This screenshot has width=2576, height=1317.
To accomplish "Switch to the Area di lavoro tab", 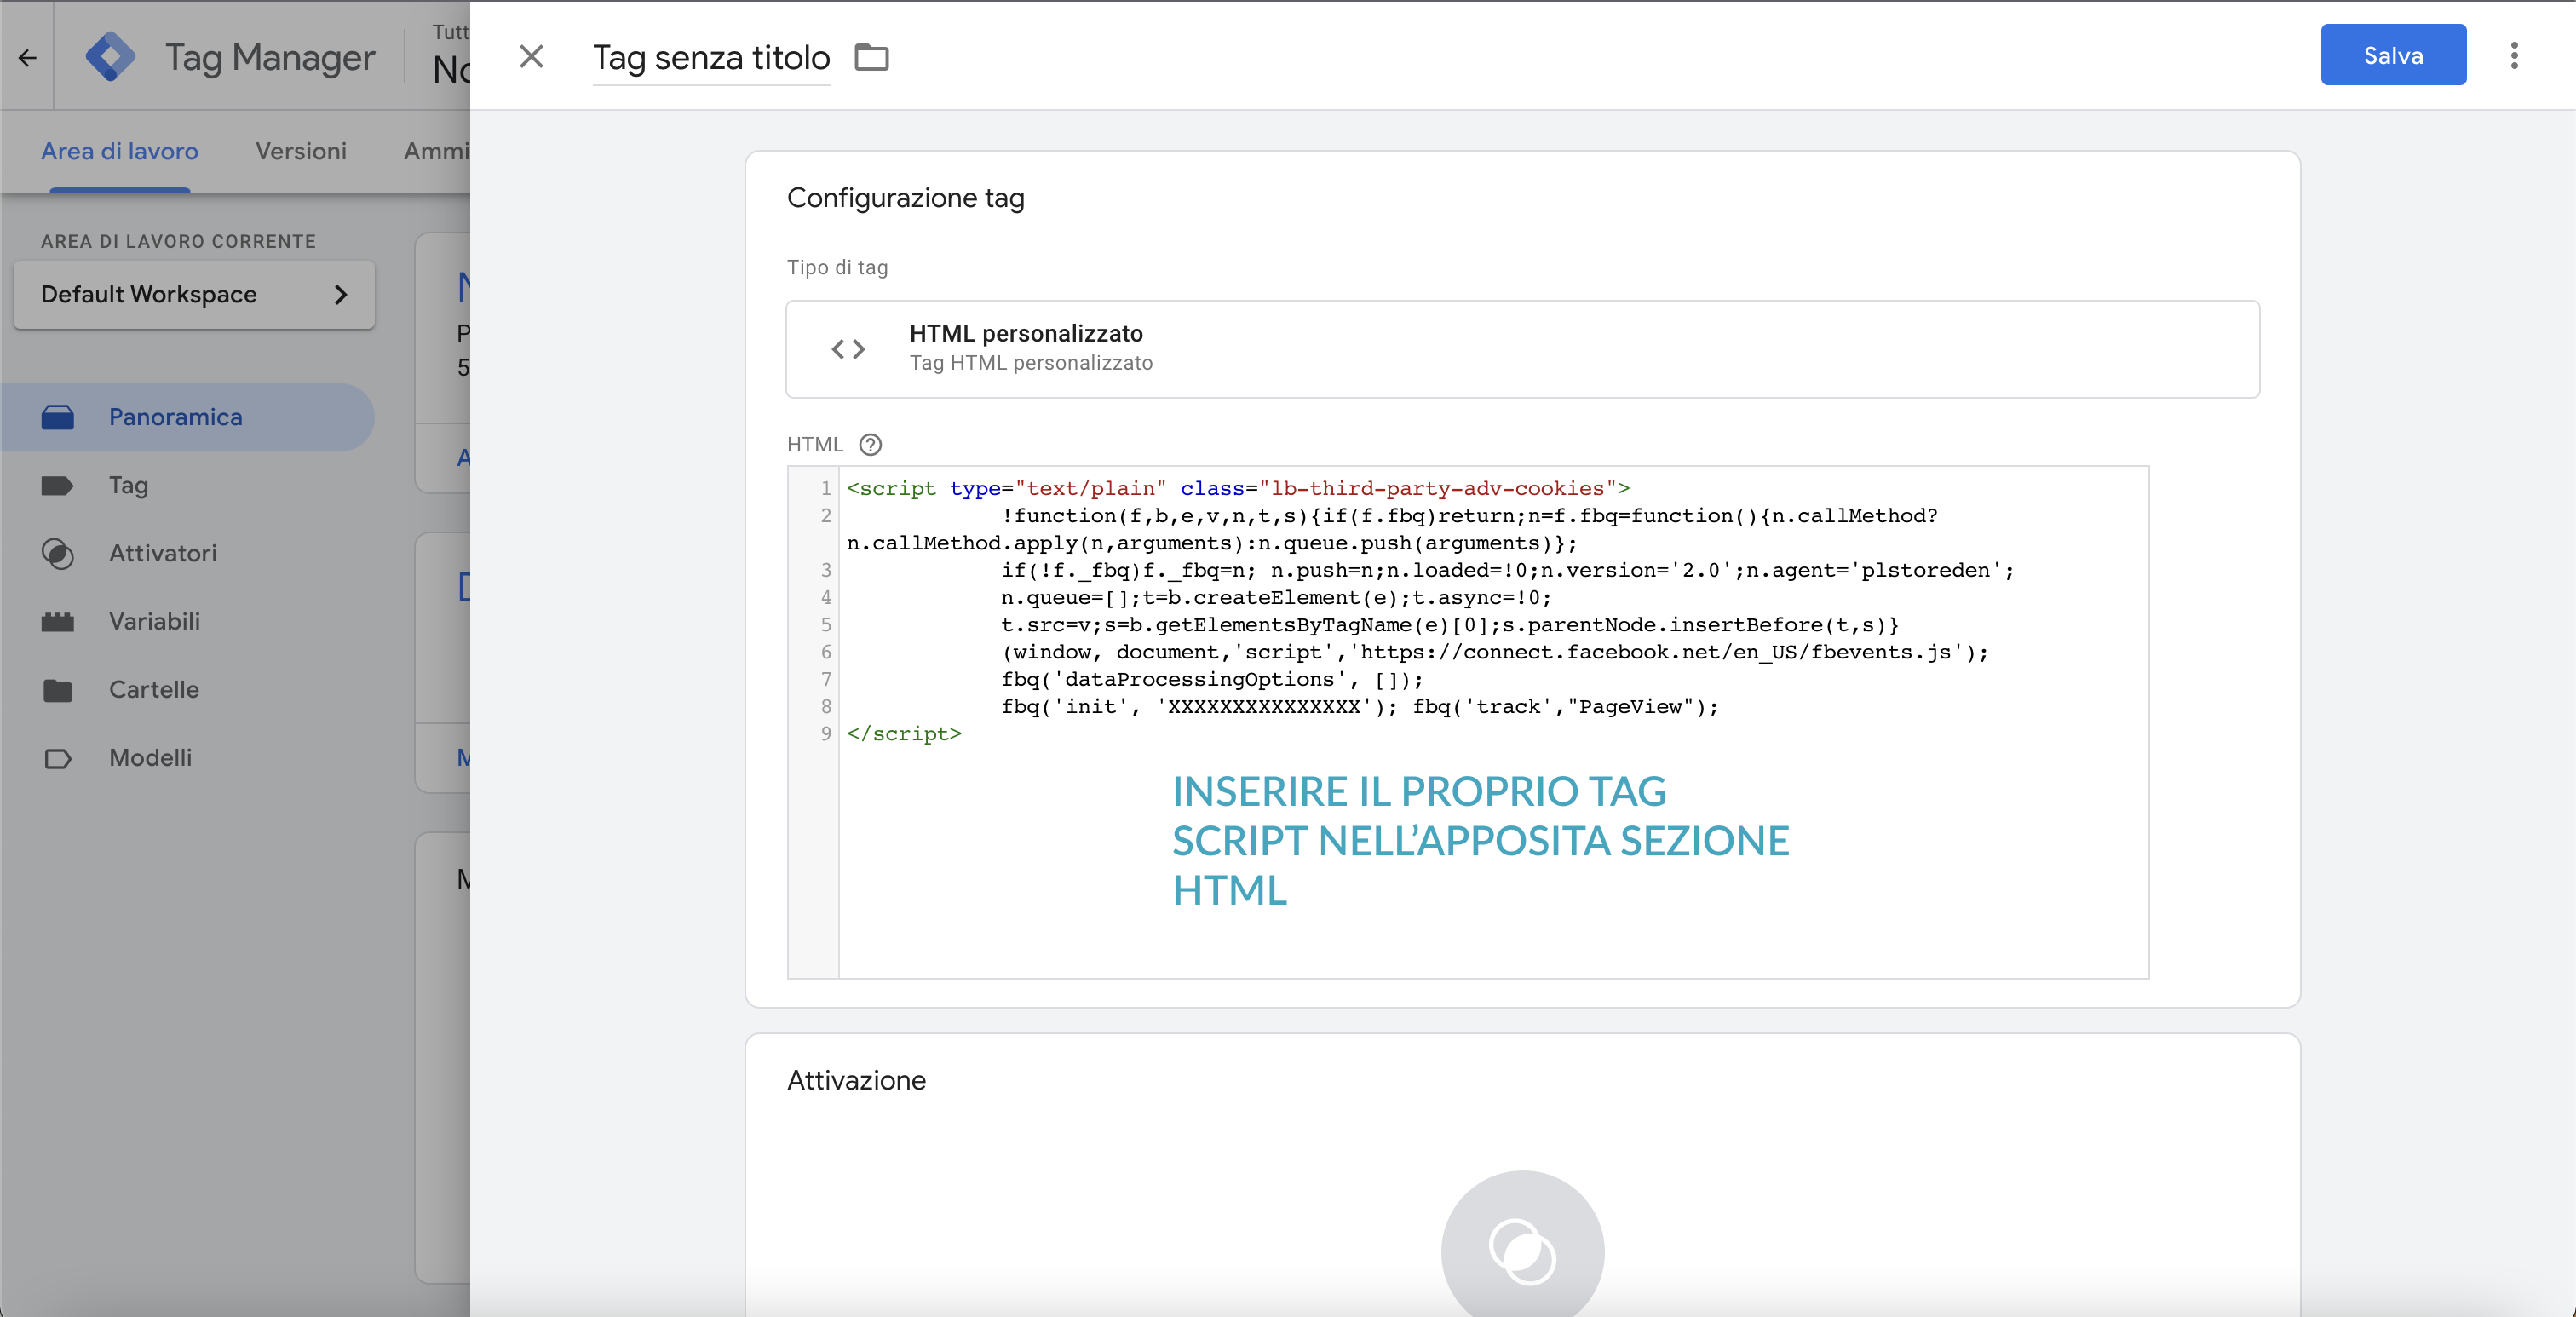I will click(x=119, y=151).
